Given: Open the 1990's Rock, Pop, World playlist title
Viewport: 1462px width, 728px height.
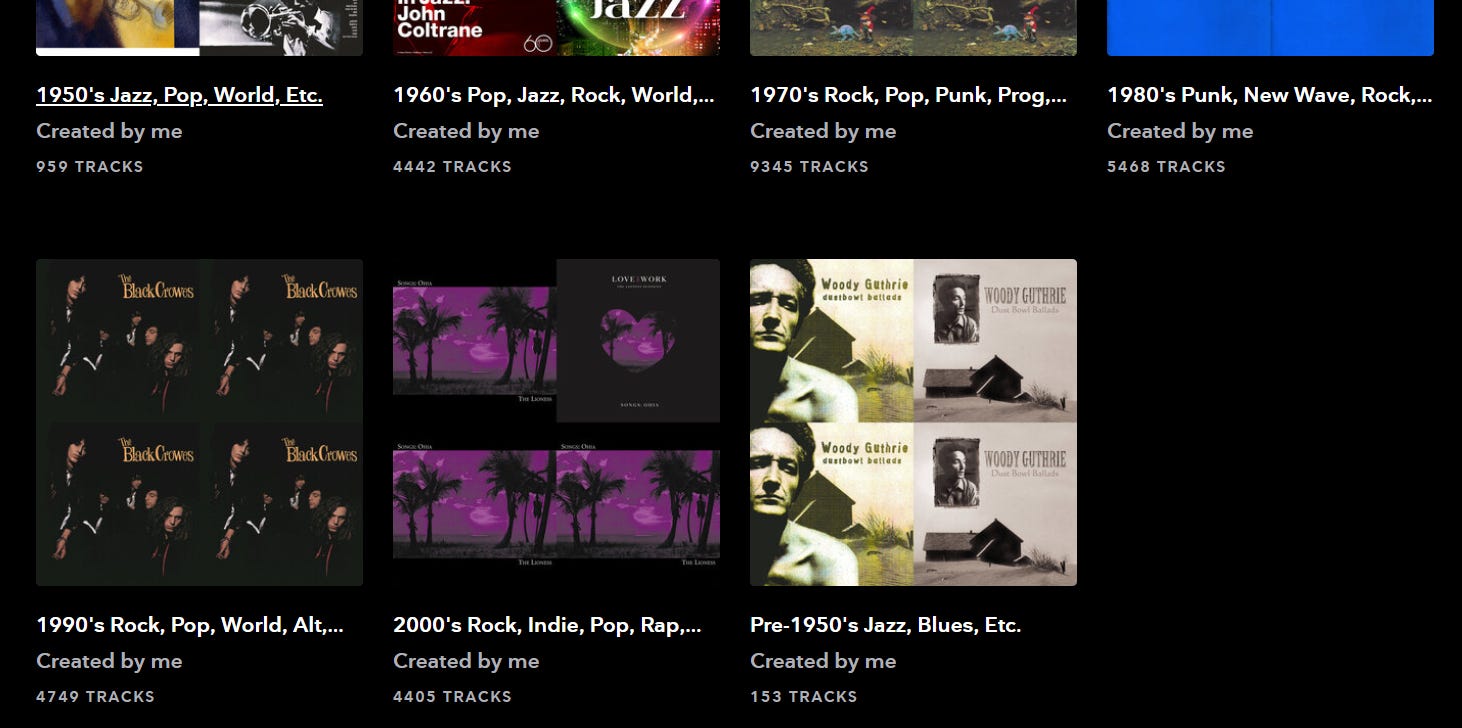Looking at the screenshot, I should pyautogui.click(x=190, y=625).
